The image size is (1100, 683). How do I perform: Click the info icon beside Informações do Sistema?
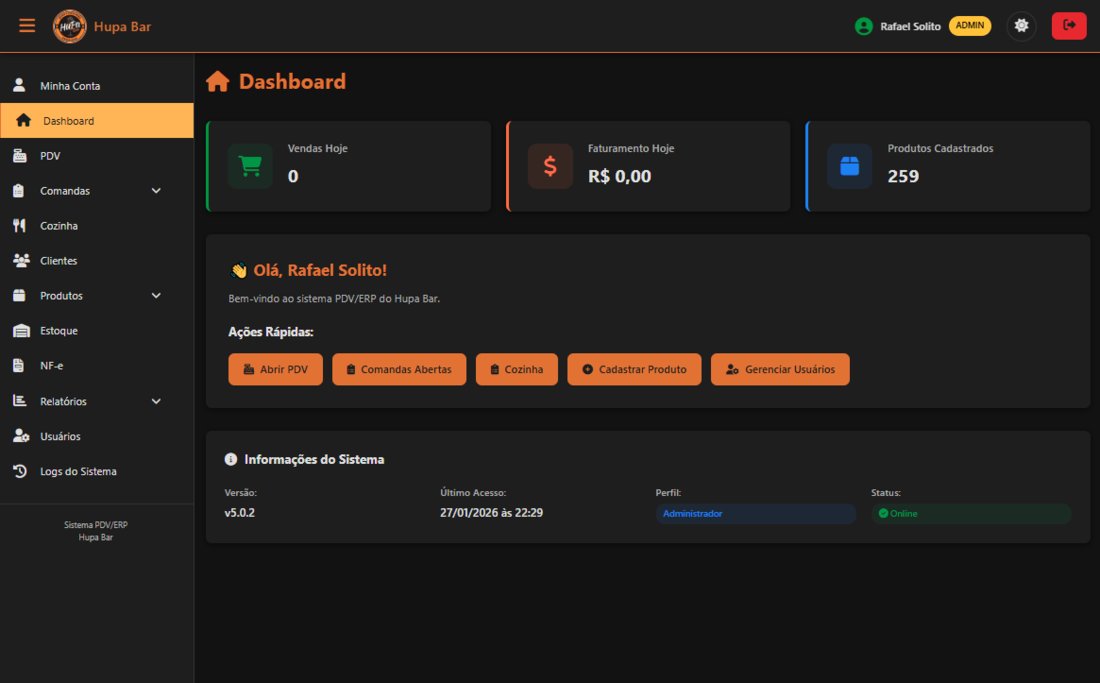coord(230,459)
